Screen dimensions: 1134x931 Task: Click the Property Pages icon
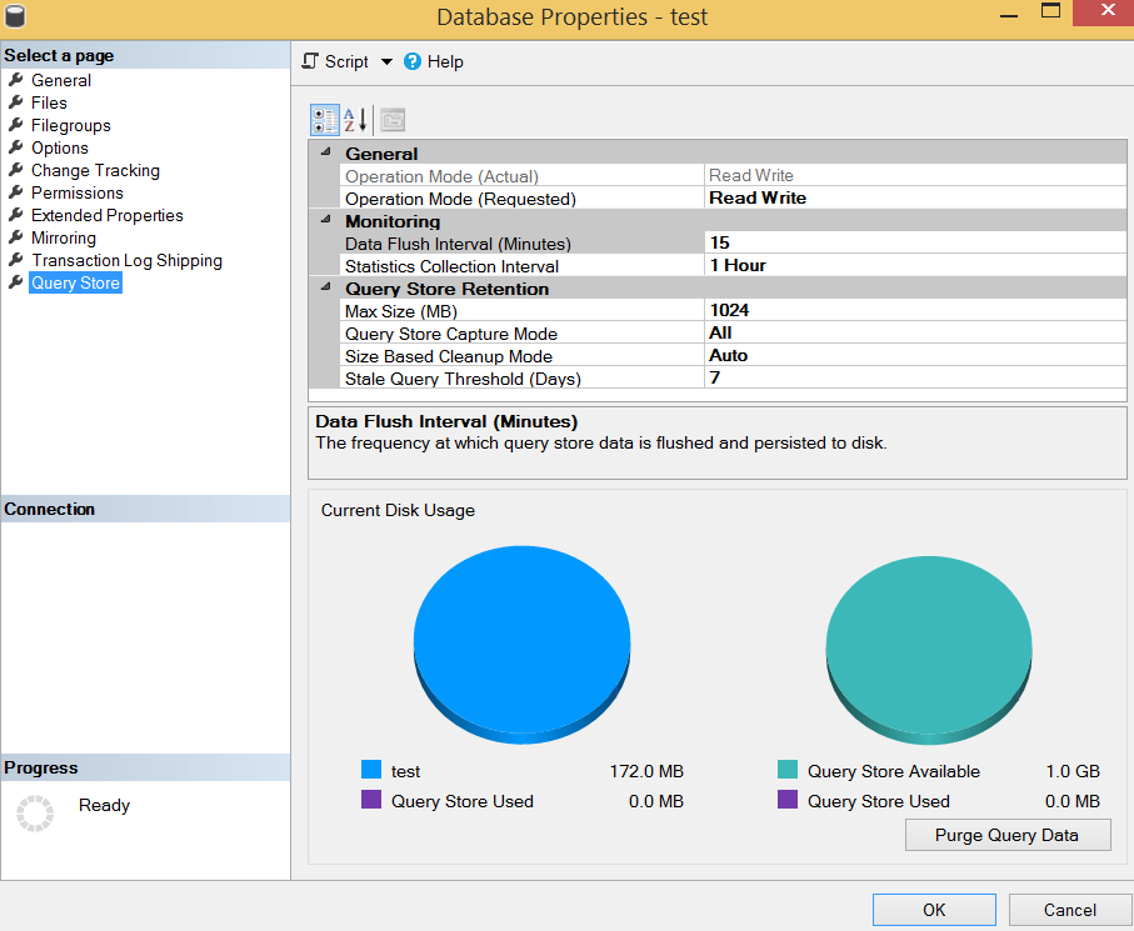pyautogui.click(x=393, y=120)
